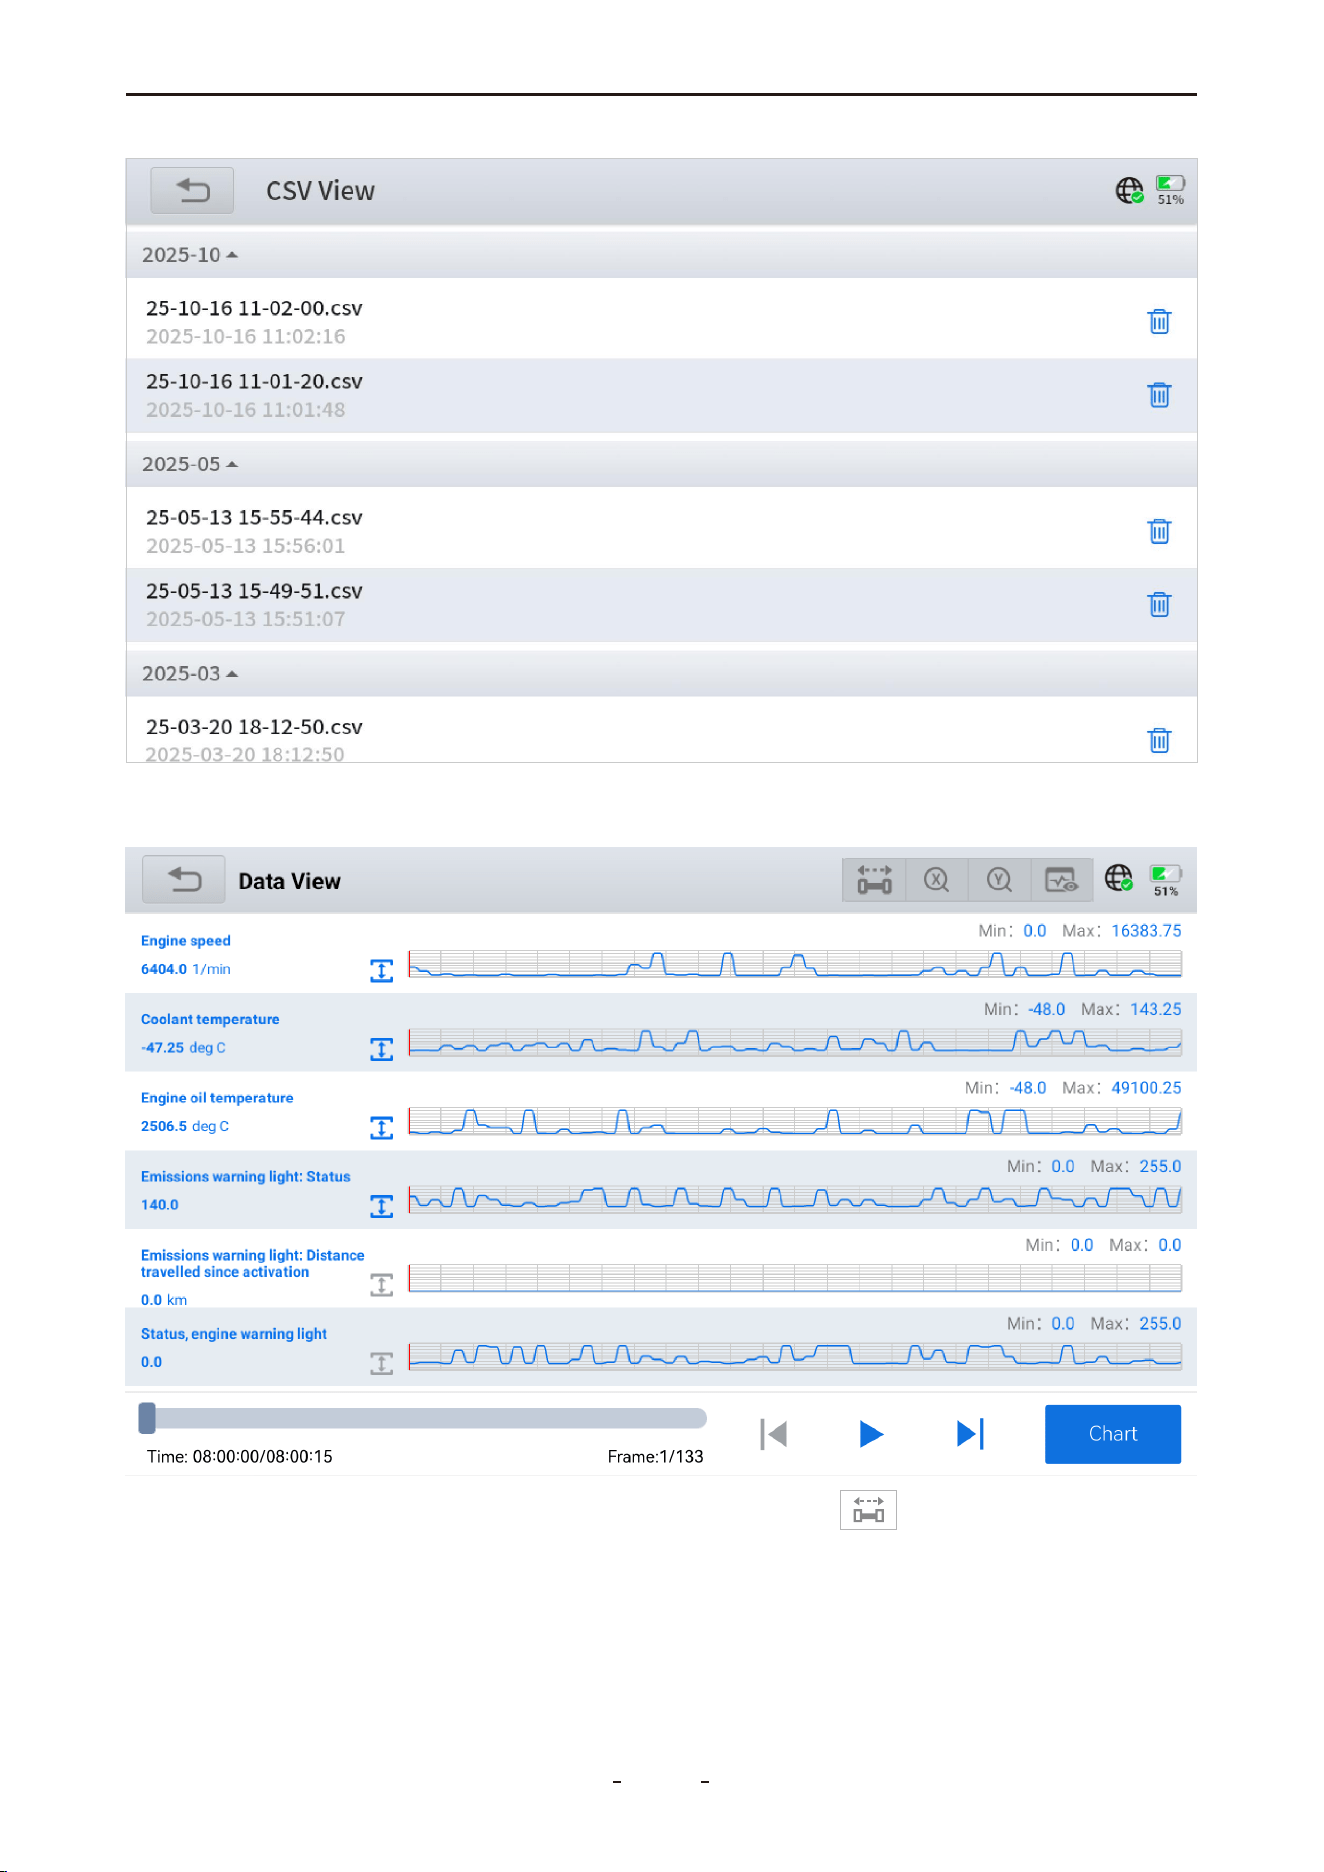This screenshot has width=1324, height=1872.
Task: Open the 25-10-16 11-01-20.csv file
Action: point(661,395)
